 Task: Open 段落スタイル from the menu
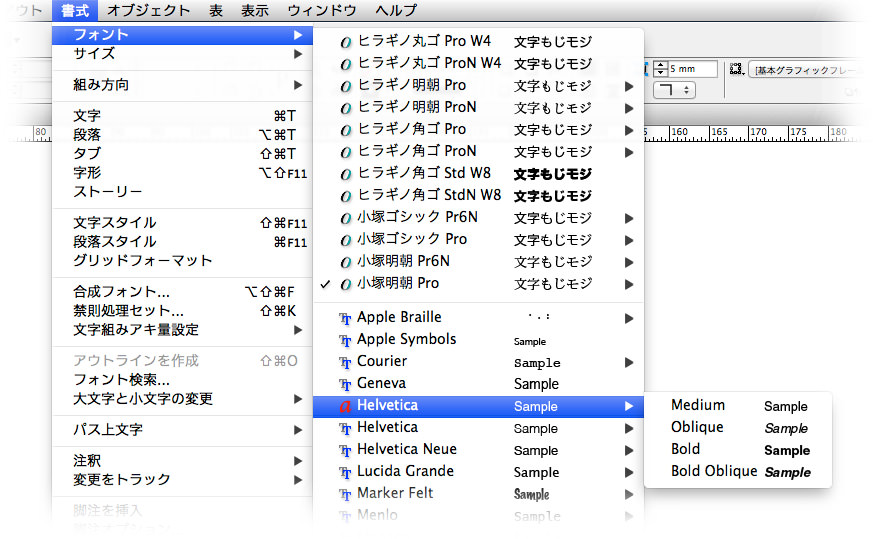point(182,242)
